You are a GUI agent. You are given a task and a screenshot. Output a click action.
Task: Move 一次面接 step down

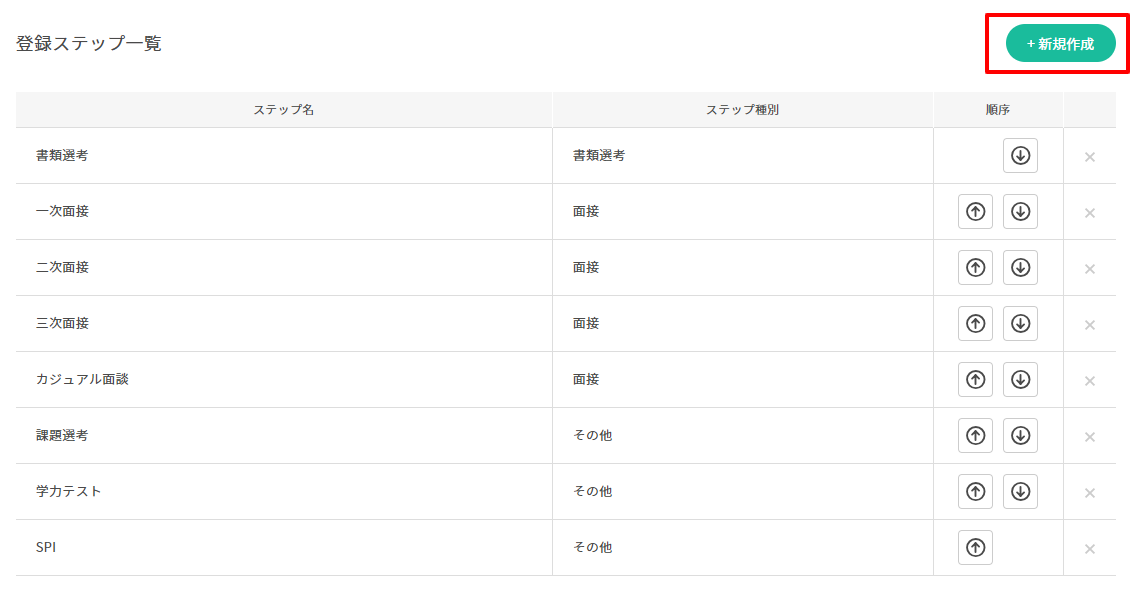pyautogui.click(x=1020, y=212)
